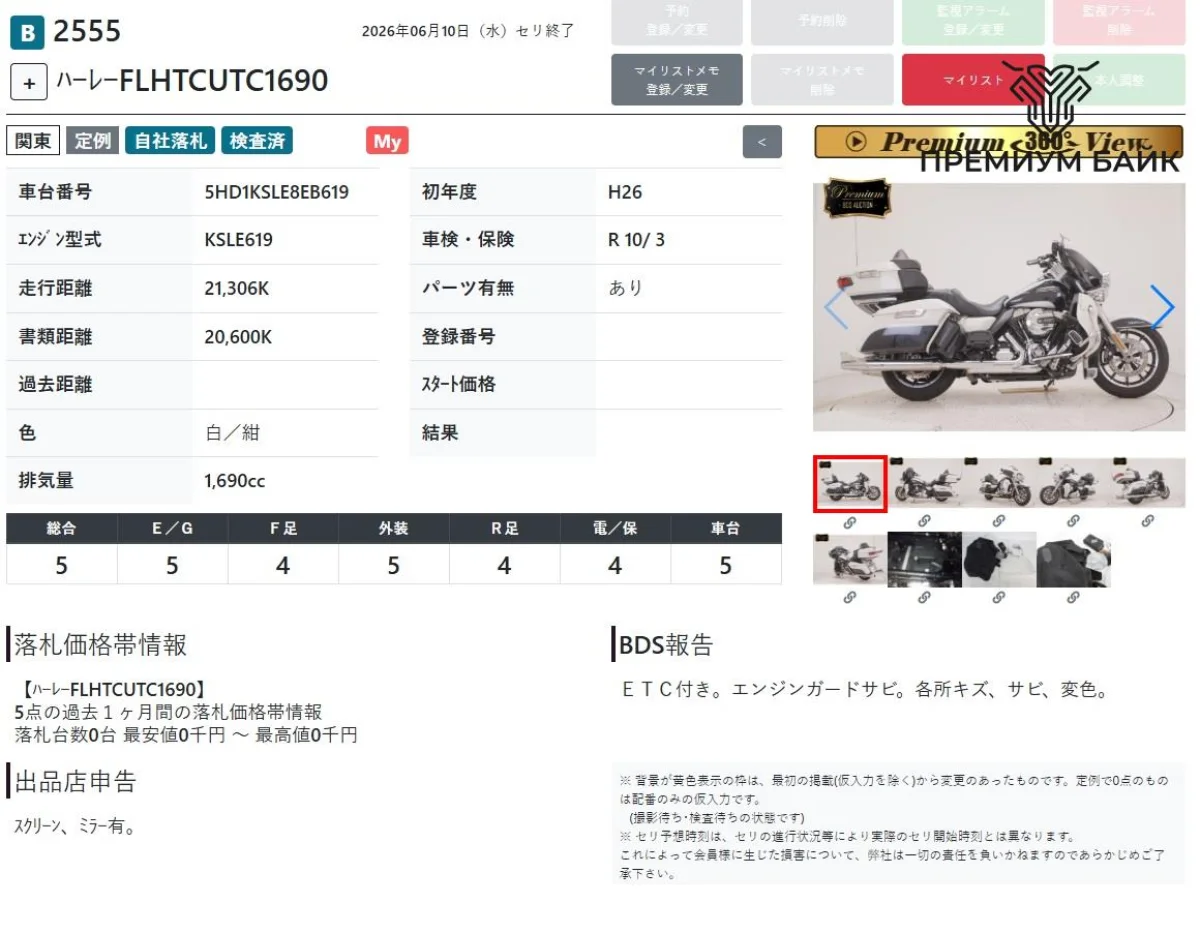Click the link icon under the third bottom-row thumbnail
1200x933 pixels.
999,598
